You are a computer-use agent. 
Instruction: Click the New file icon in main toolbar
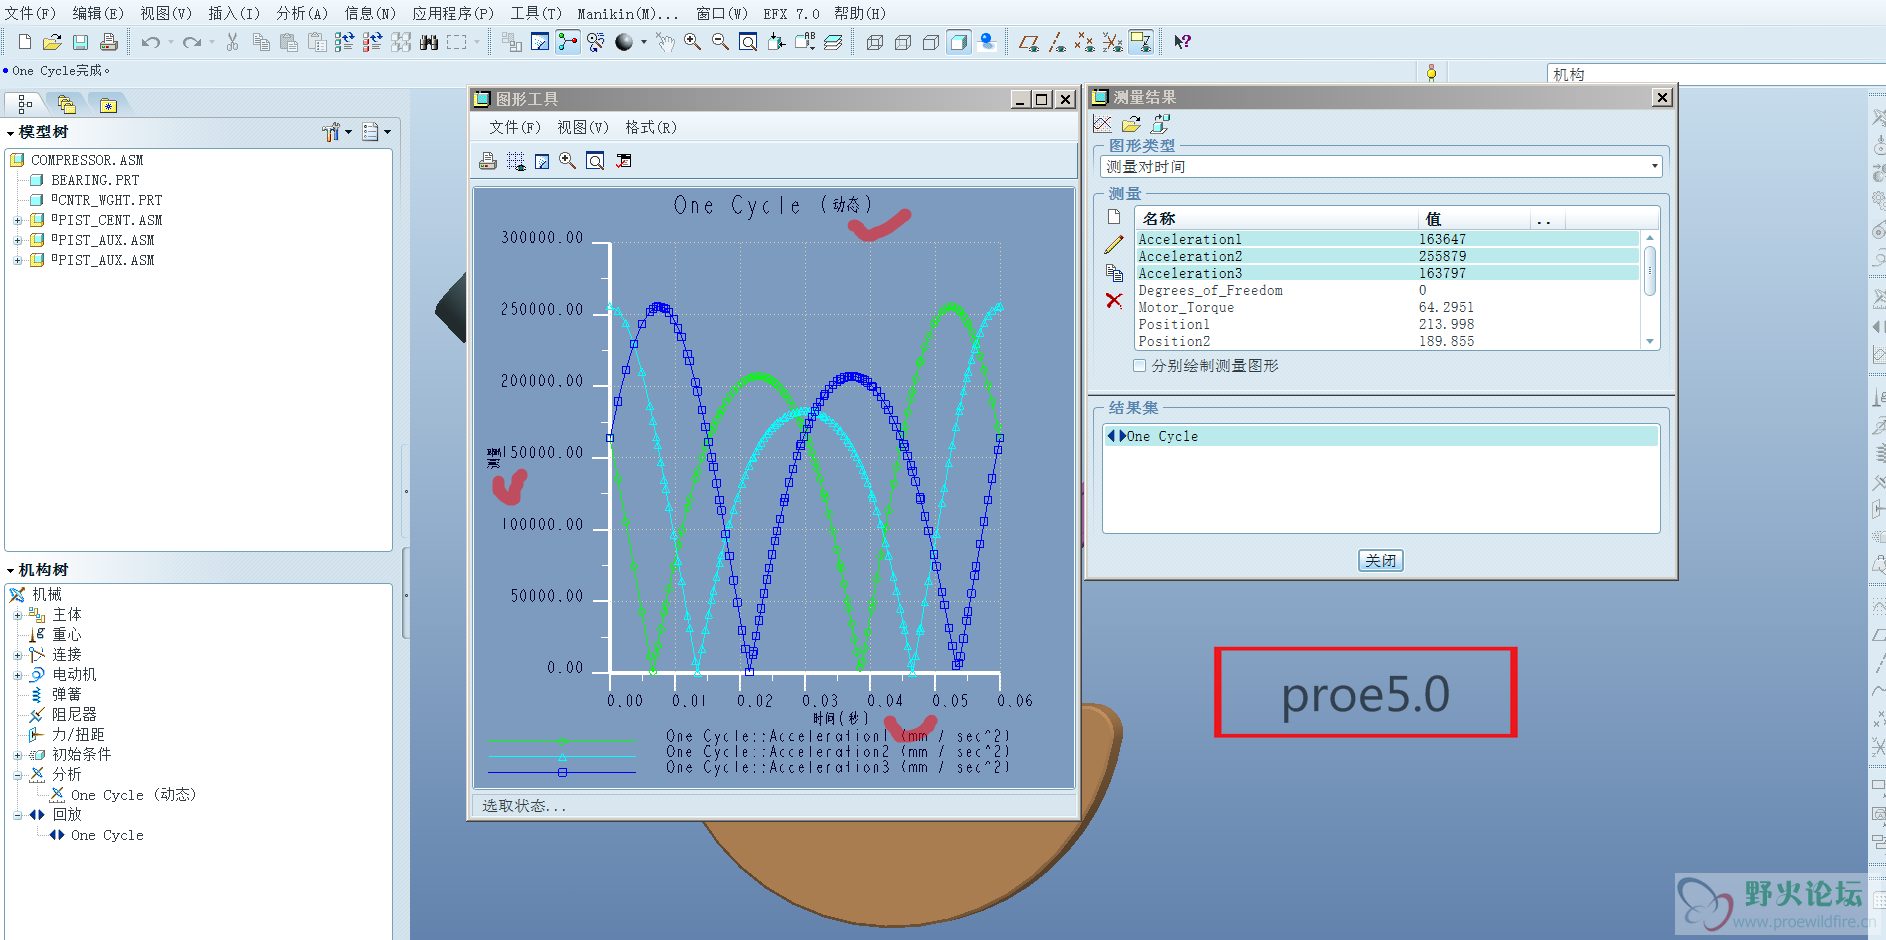pyautogui.click(x=25, y=42)
